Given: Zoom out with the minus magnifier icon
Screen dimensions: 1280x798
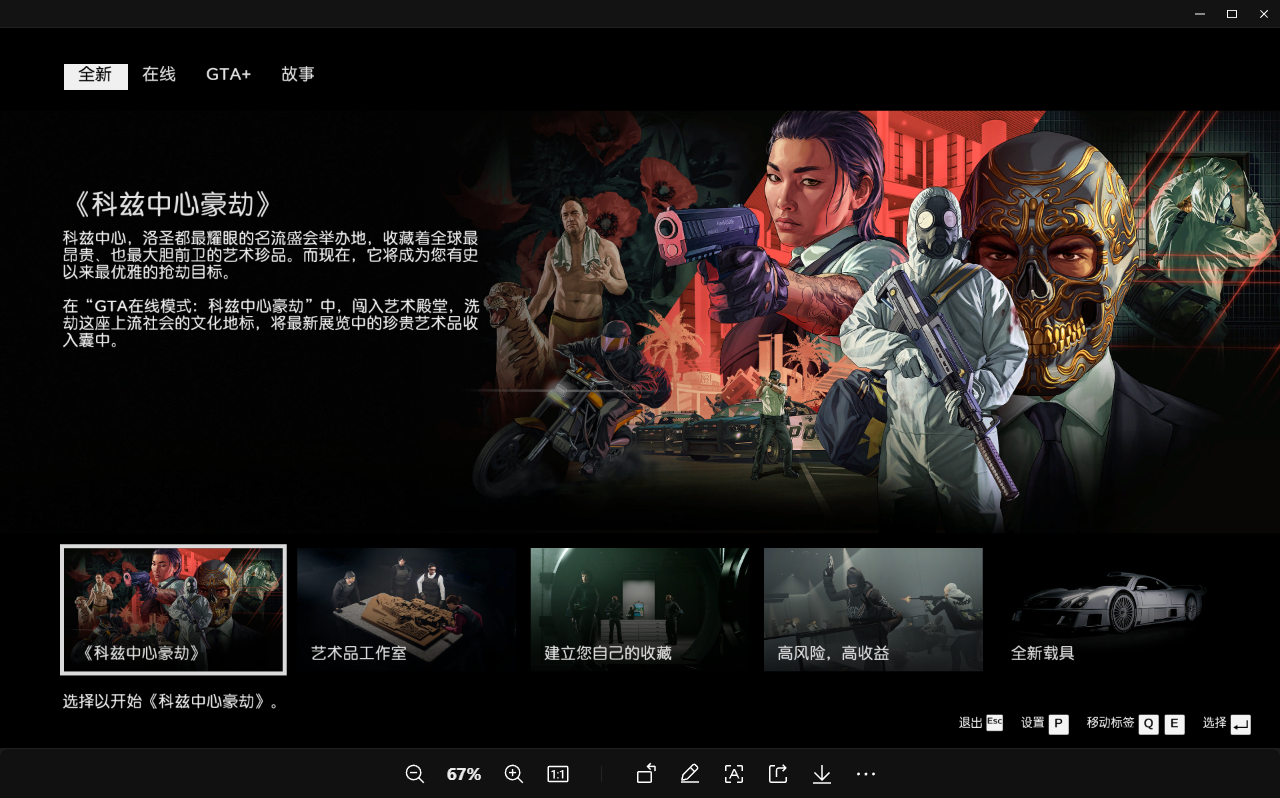Looking at the screenshot, I should (x=415, y=774).
